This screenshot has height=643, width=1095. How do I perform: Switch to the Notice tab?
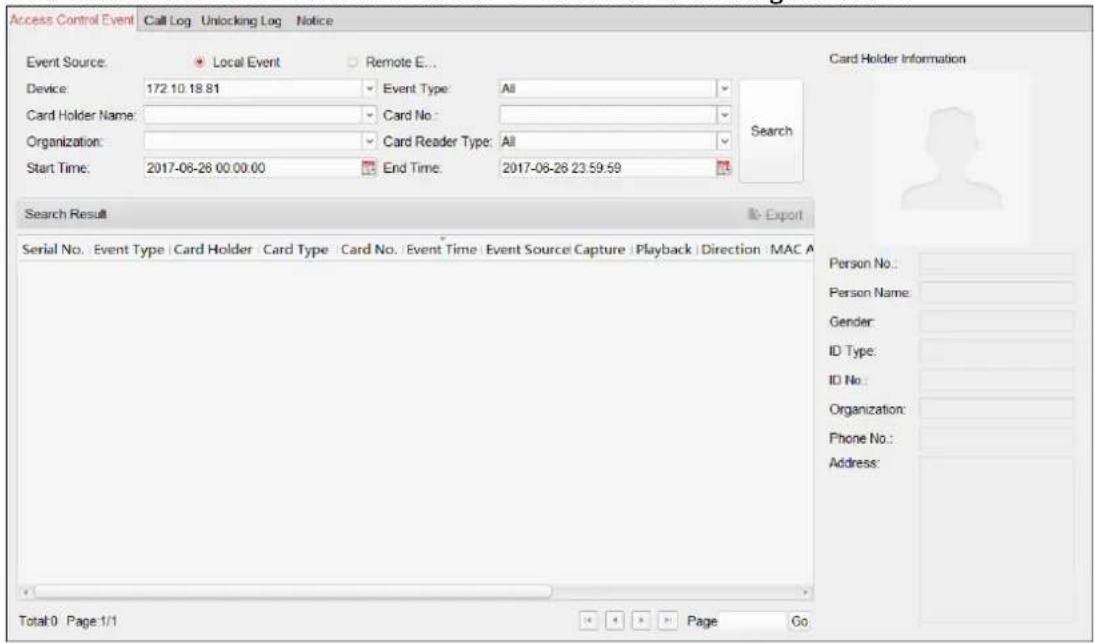pos(314,21)
